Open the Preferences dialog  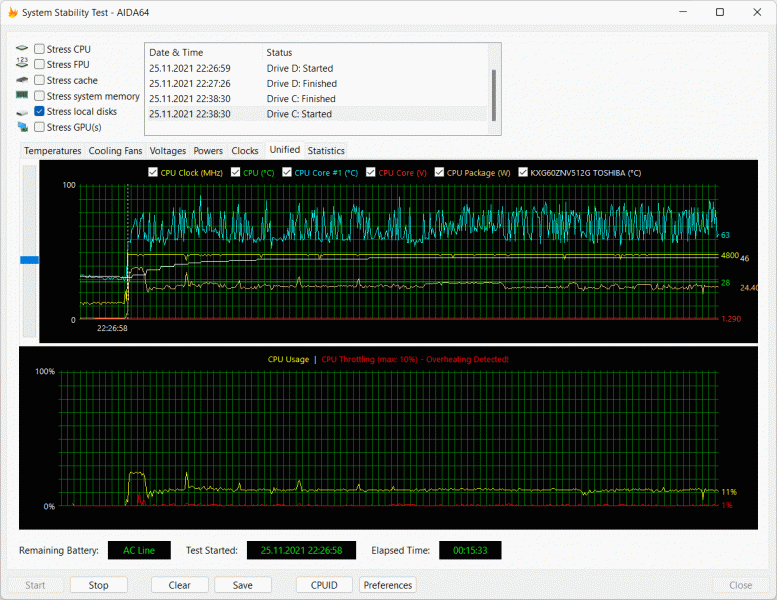387,585
